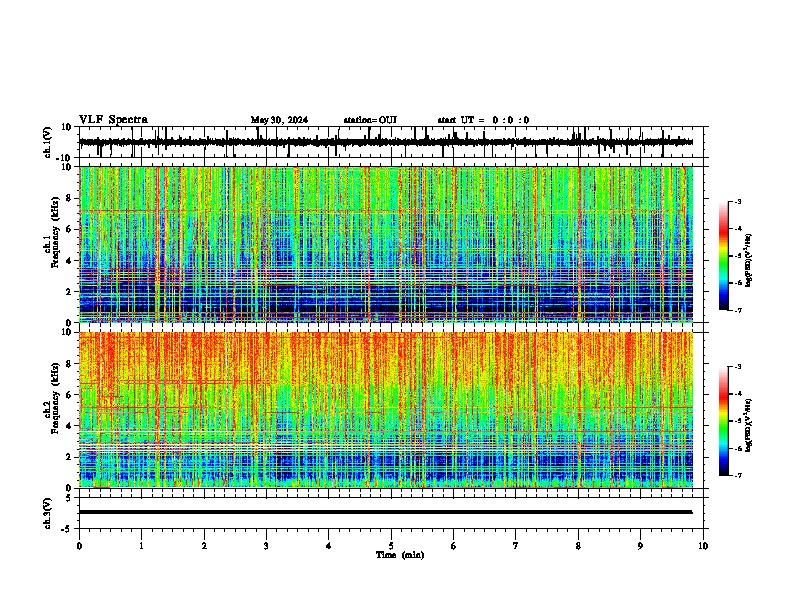Click the "VLF Spectra" plot title

tap(113, 120)
